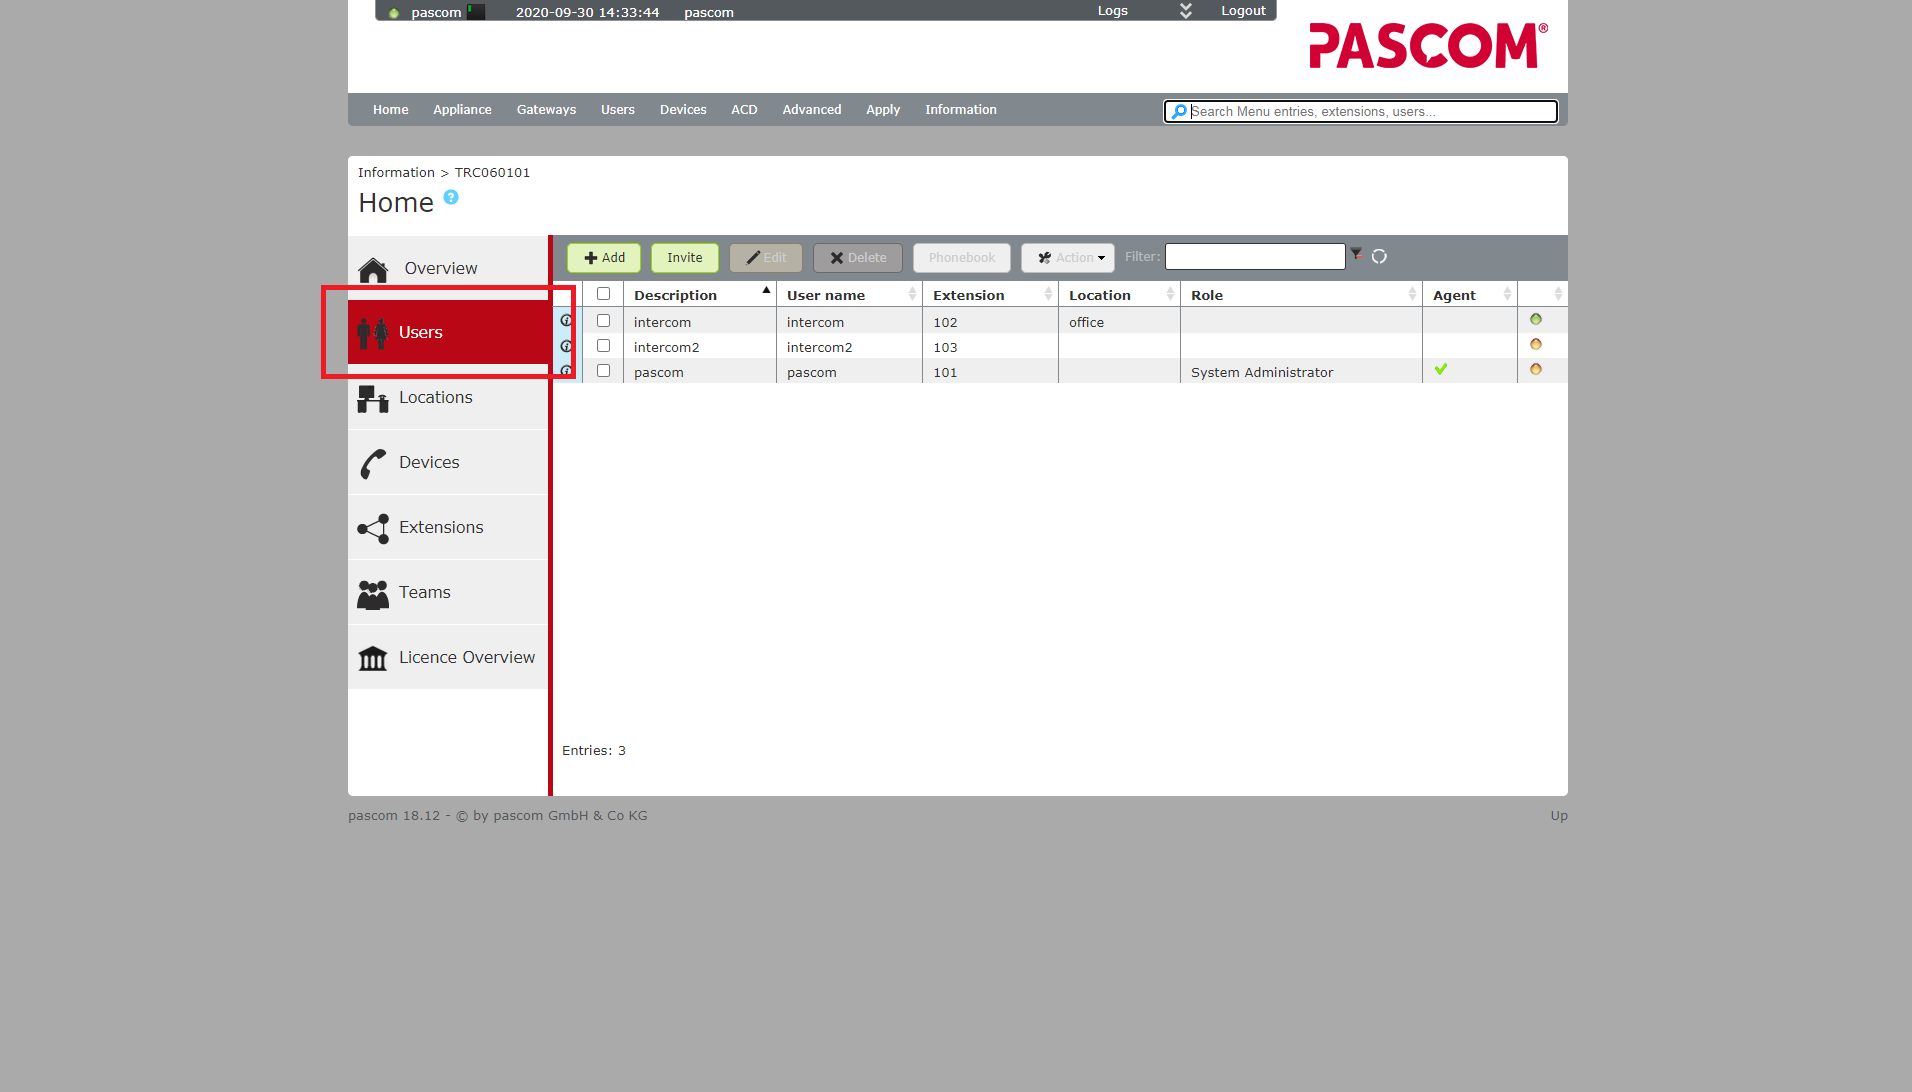Click the Licence Overview building icon
The image size is (1912, 1092).
click(x=373, y=658)
